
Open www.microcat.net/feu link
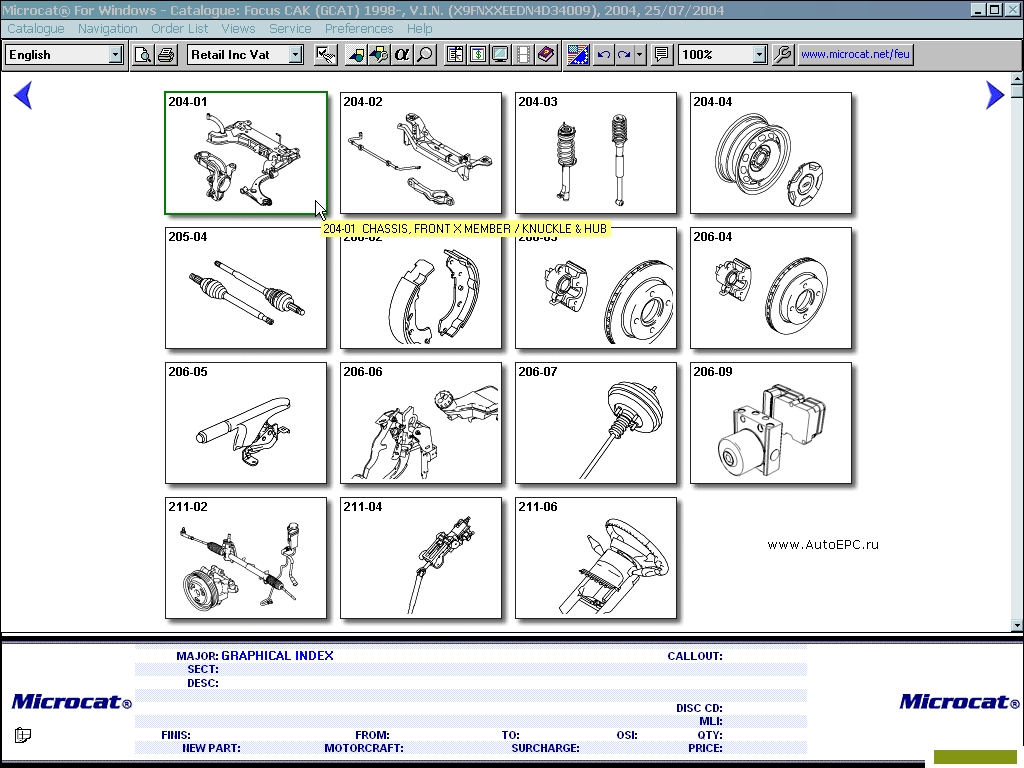click(855, 54)
